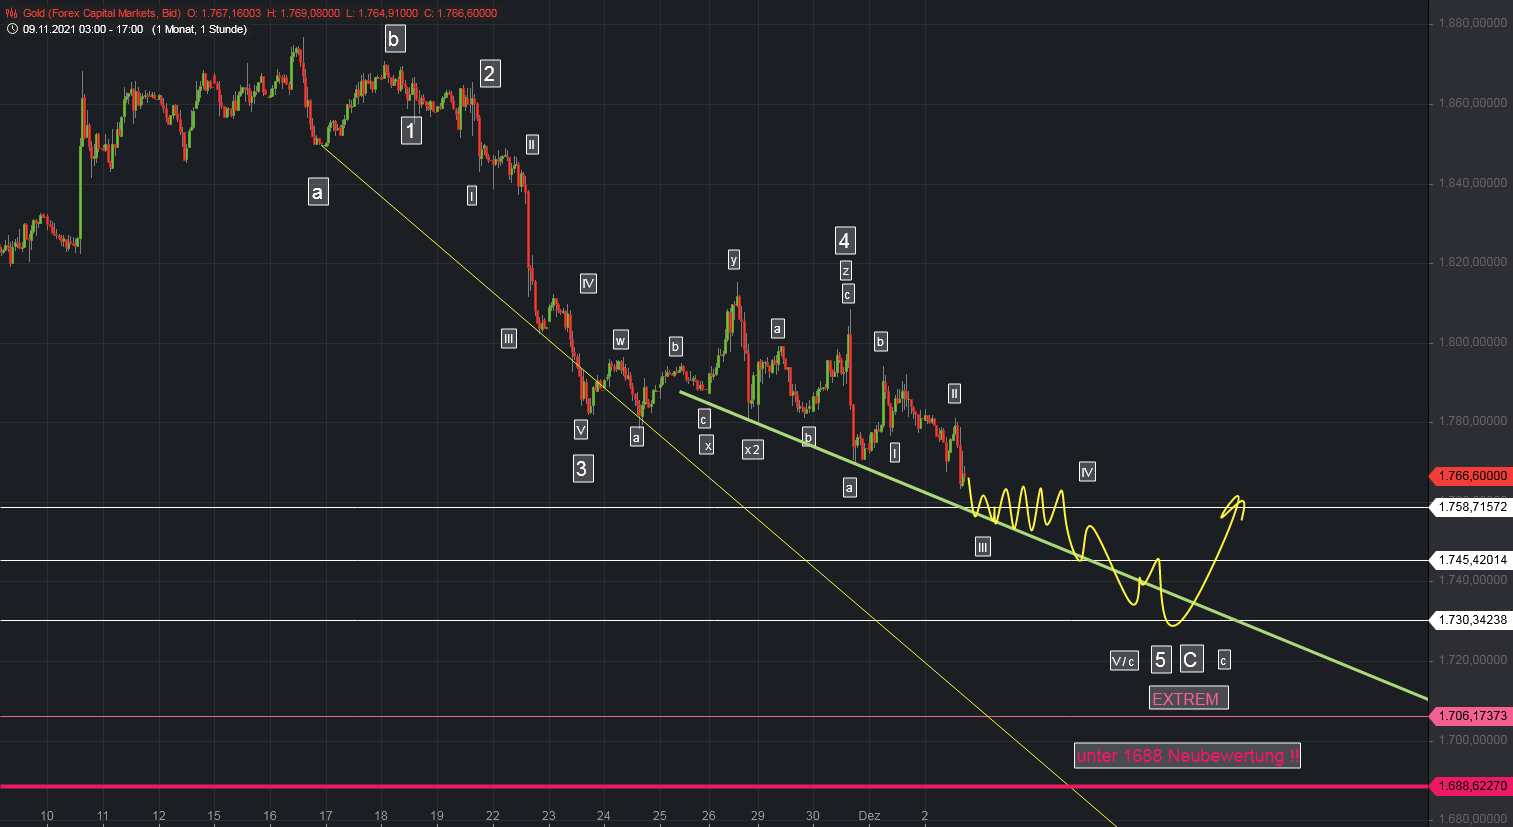Click the high price value H: 1.769,08000
The image size is (1513, 827).
coord(303,13)
